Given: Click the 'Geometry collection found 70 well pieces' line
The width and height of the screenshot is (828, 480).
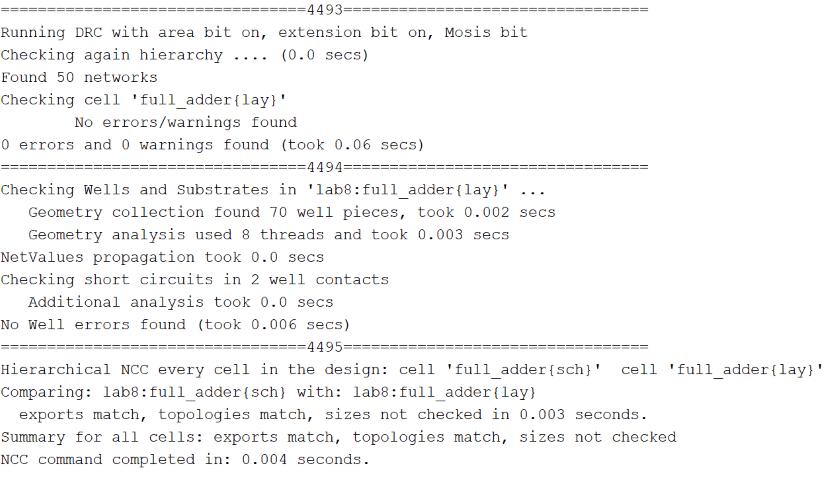Looking at the screenshot, I should [291, 212].
